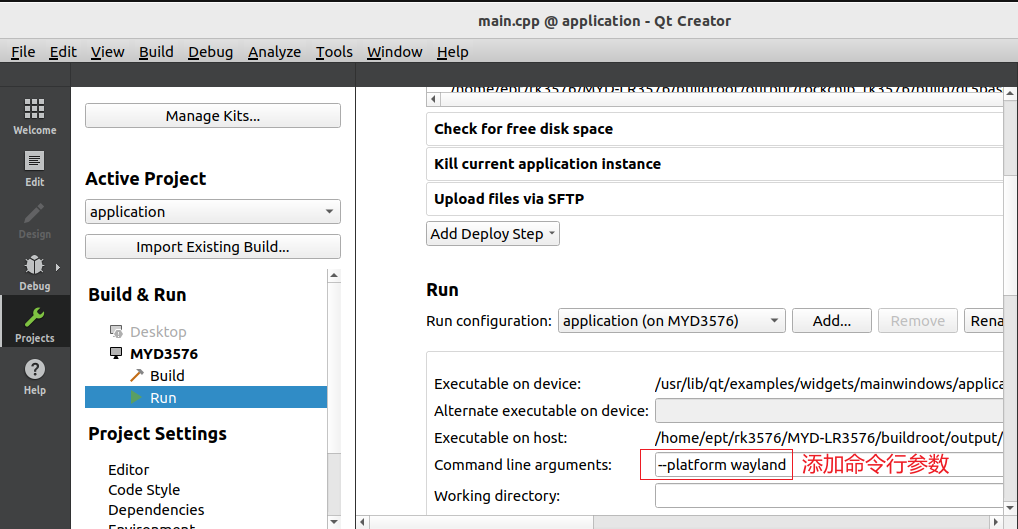Image resolution: width=1018 pixels, height=529 pixels.
Task: Expand Kill current application instance step
Action: (714, 164)
